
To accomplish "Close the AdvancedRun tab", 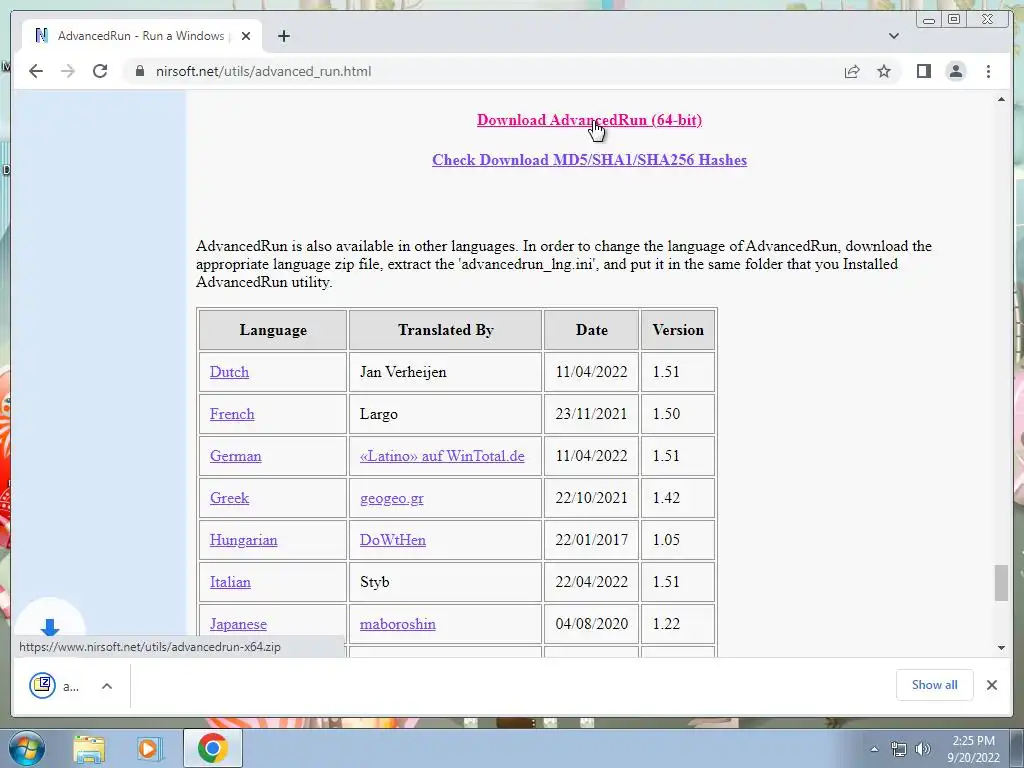I will coord(246,36).
